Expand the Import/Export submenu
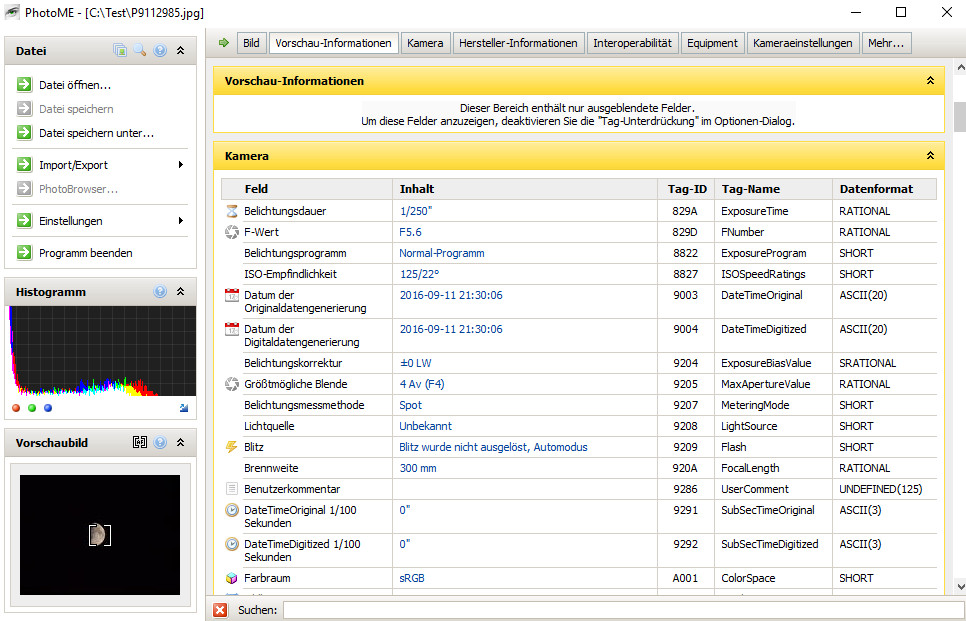This screenshot has width=966, height=621. click(180, 165)
